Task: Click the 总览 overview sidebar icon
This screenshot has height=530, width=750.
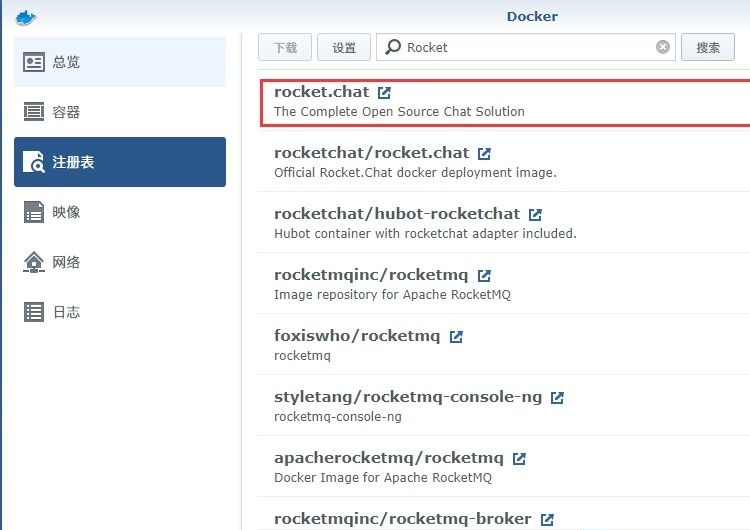Action: tap(34, 62)
